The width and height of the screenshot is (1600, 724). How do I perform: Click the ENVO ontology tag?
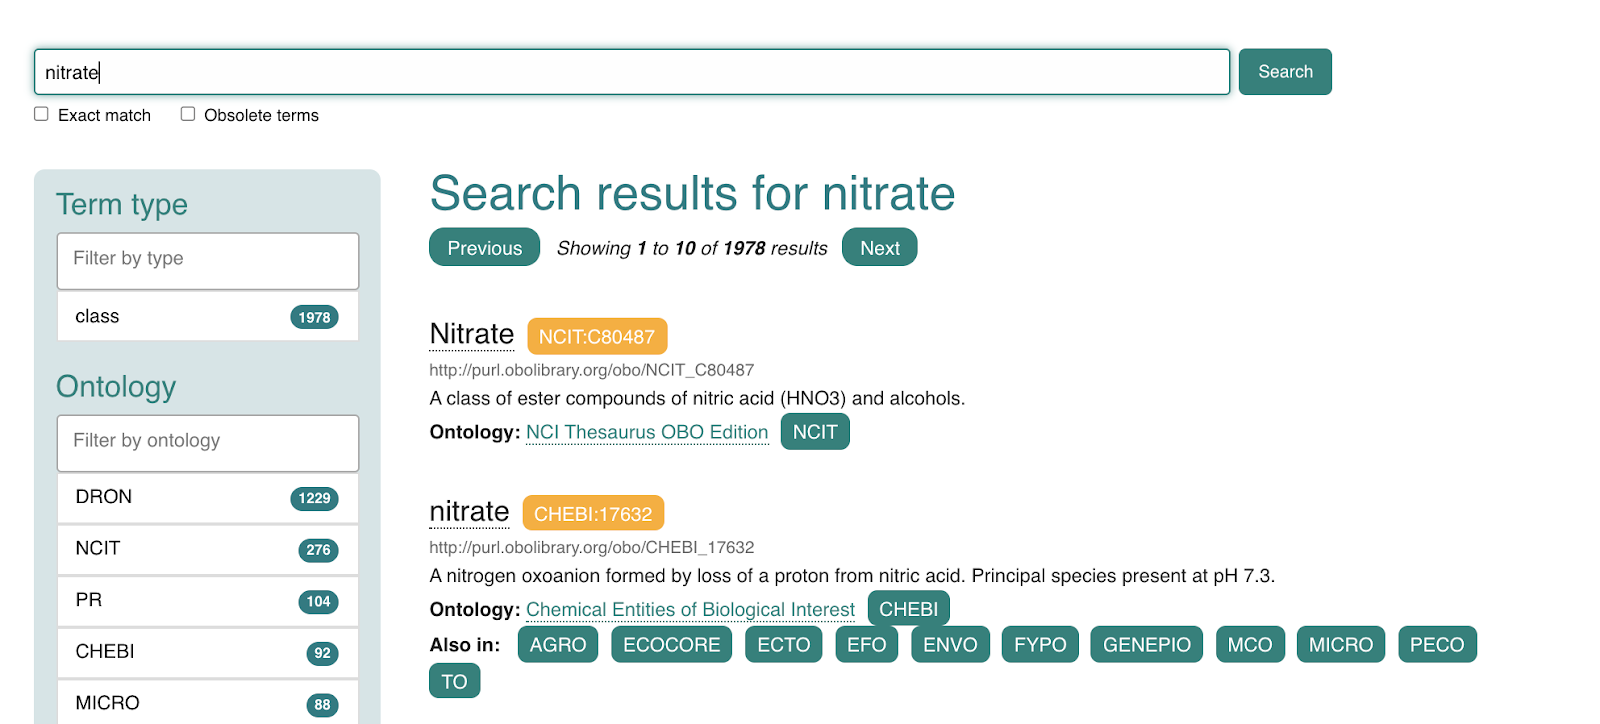pyautogui.click(x=949, y=645)
